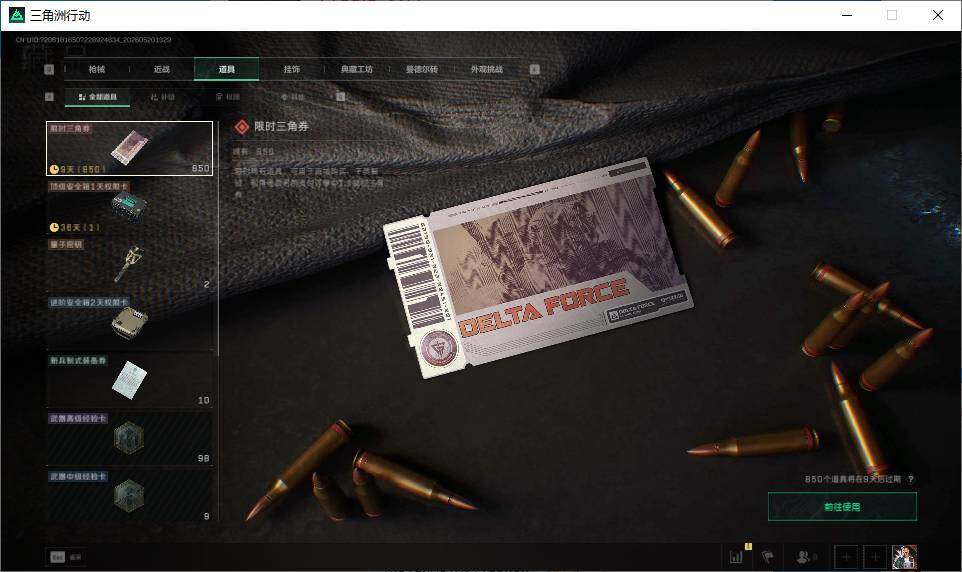Click the first empty teammate plus slot
This screenshot has width=962, height=572.
pyautogui.click(x=846, y=557)
